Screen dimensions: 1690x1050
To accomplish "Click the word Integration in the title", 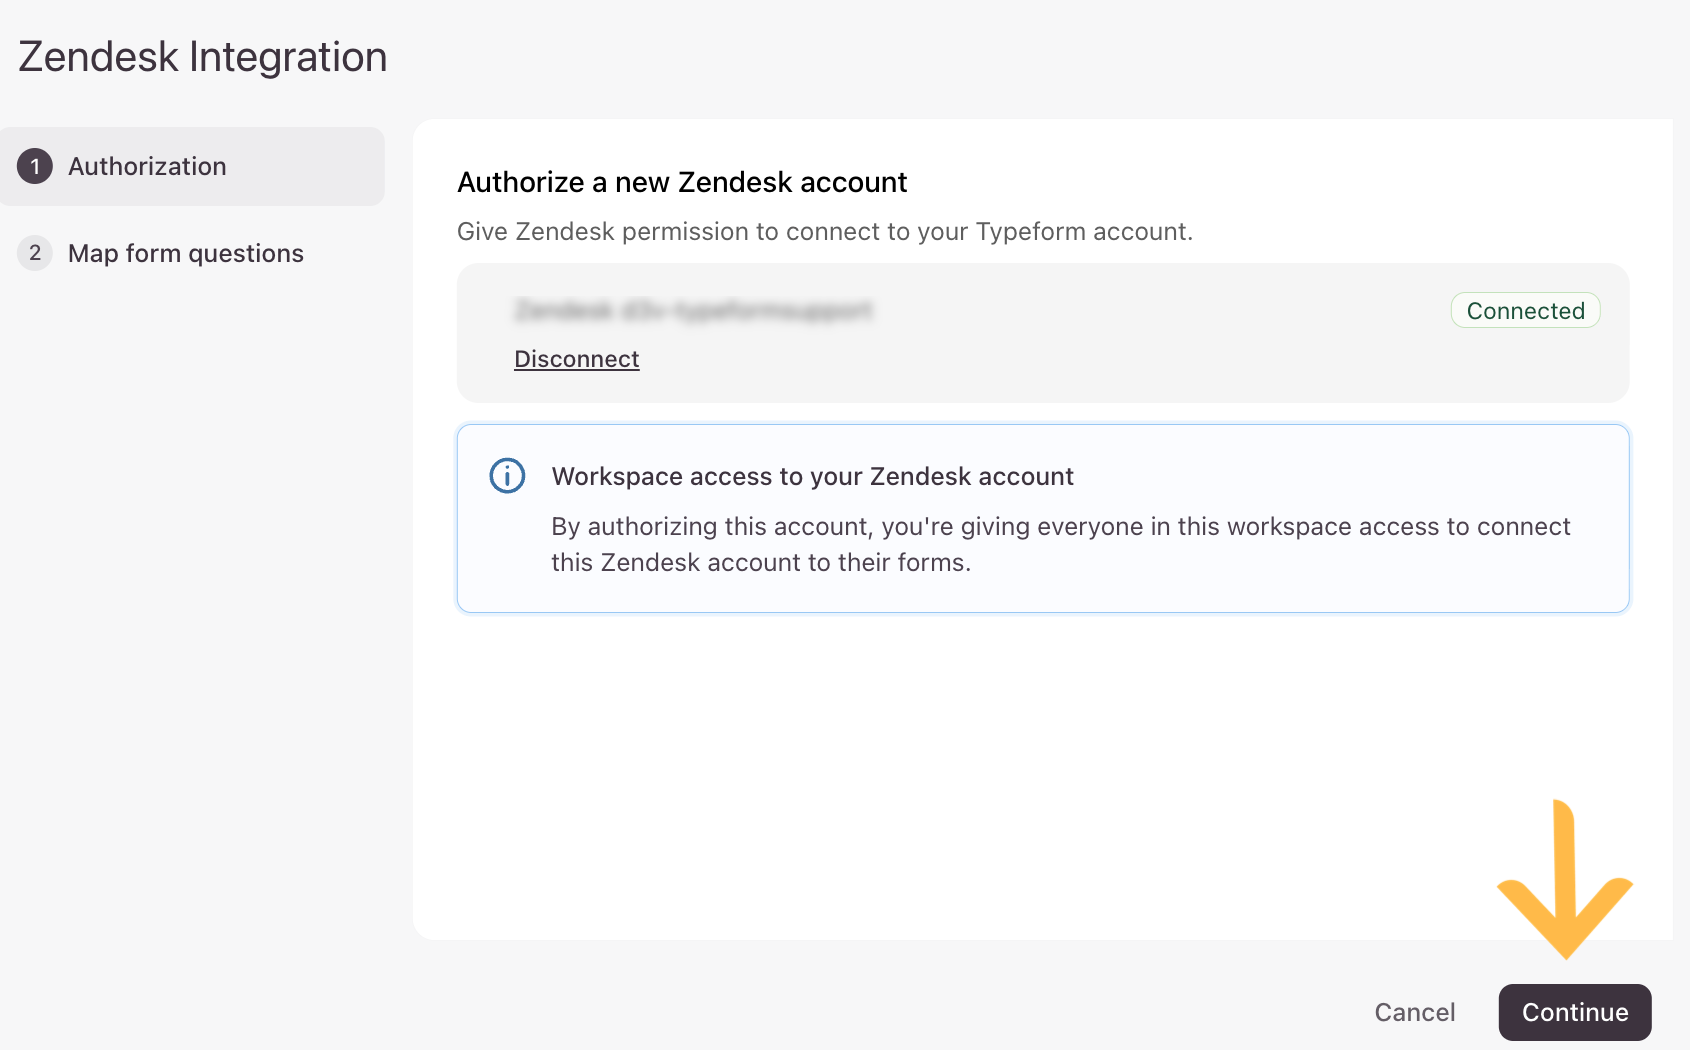I will point(288,57).
